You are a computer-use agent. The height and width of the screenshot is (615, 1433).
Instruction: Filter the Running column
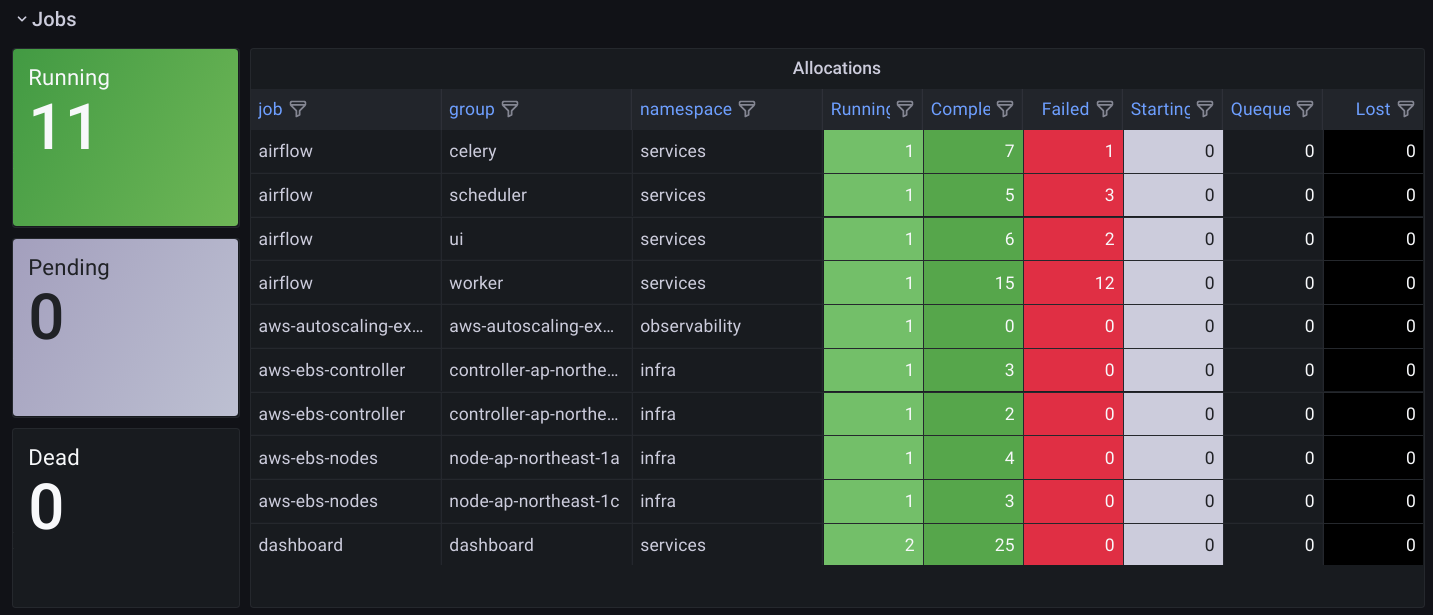pyautogui.click(x=904, y=109)
